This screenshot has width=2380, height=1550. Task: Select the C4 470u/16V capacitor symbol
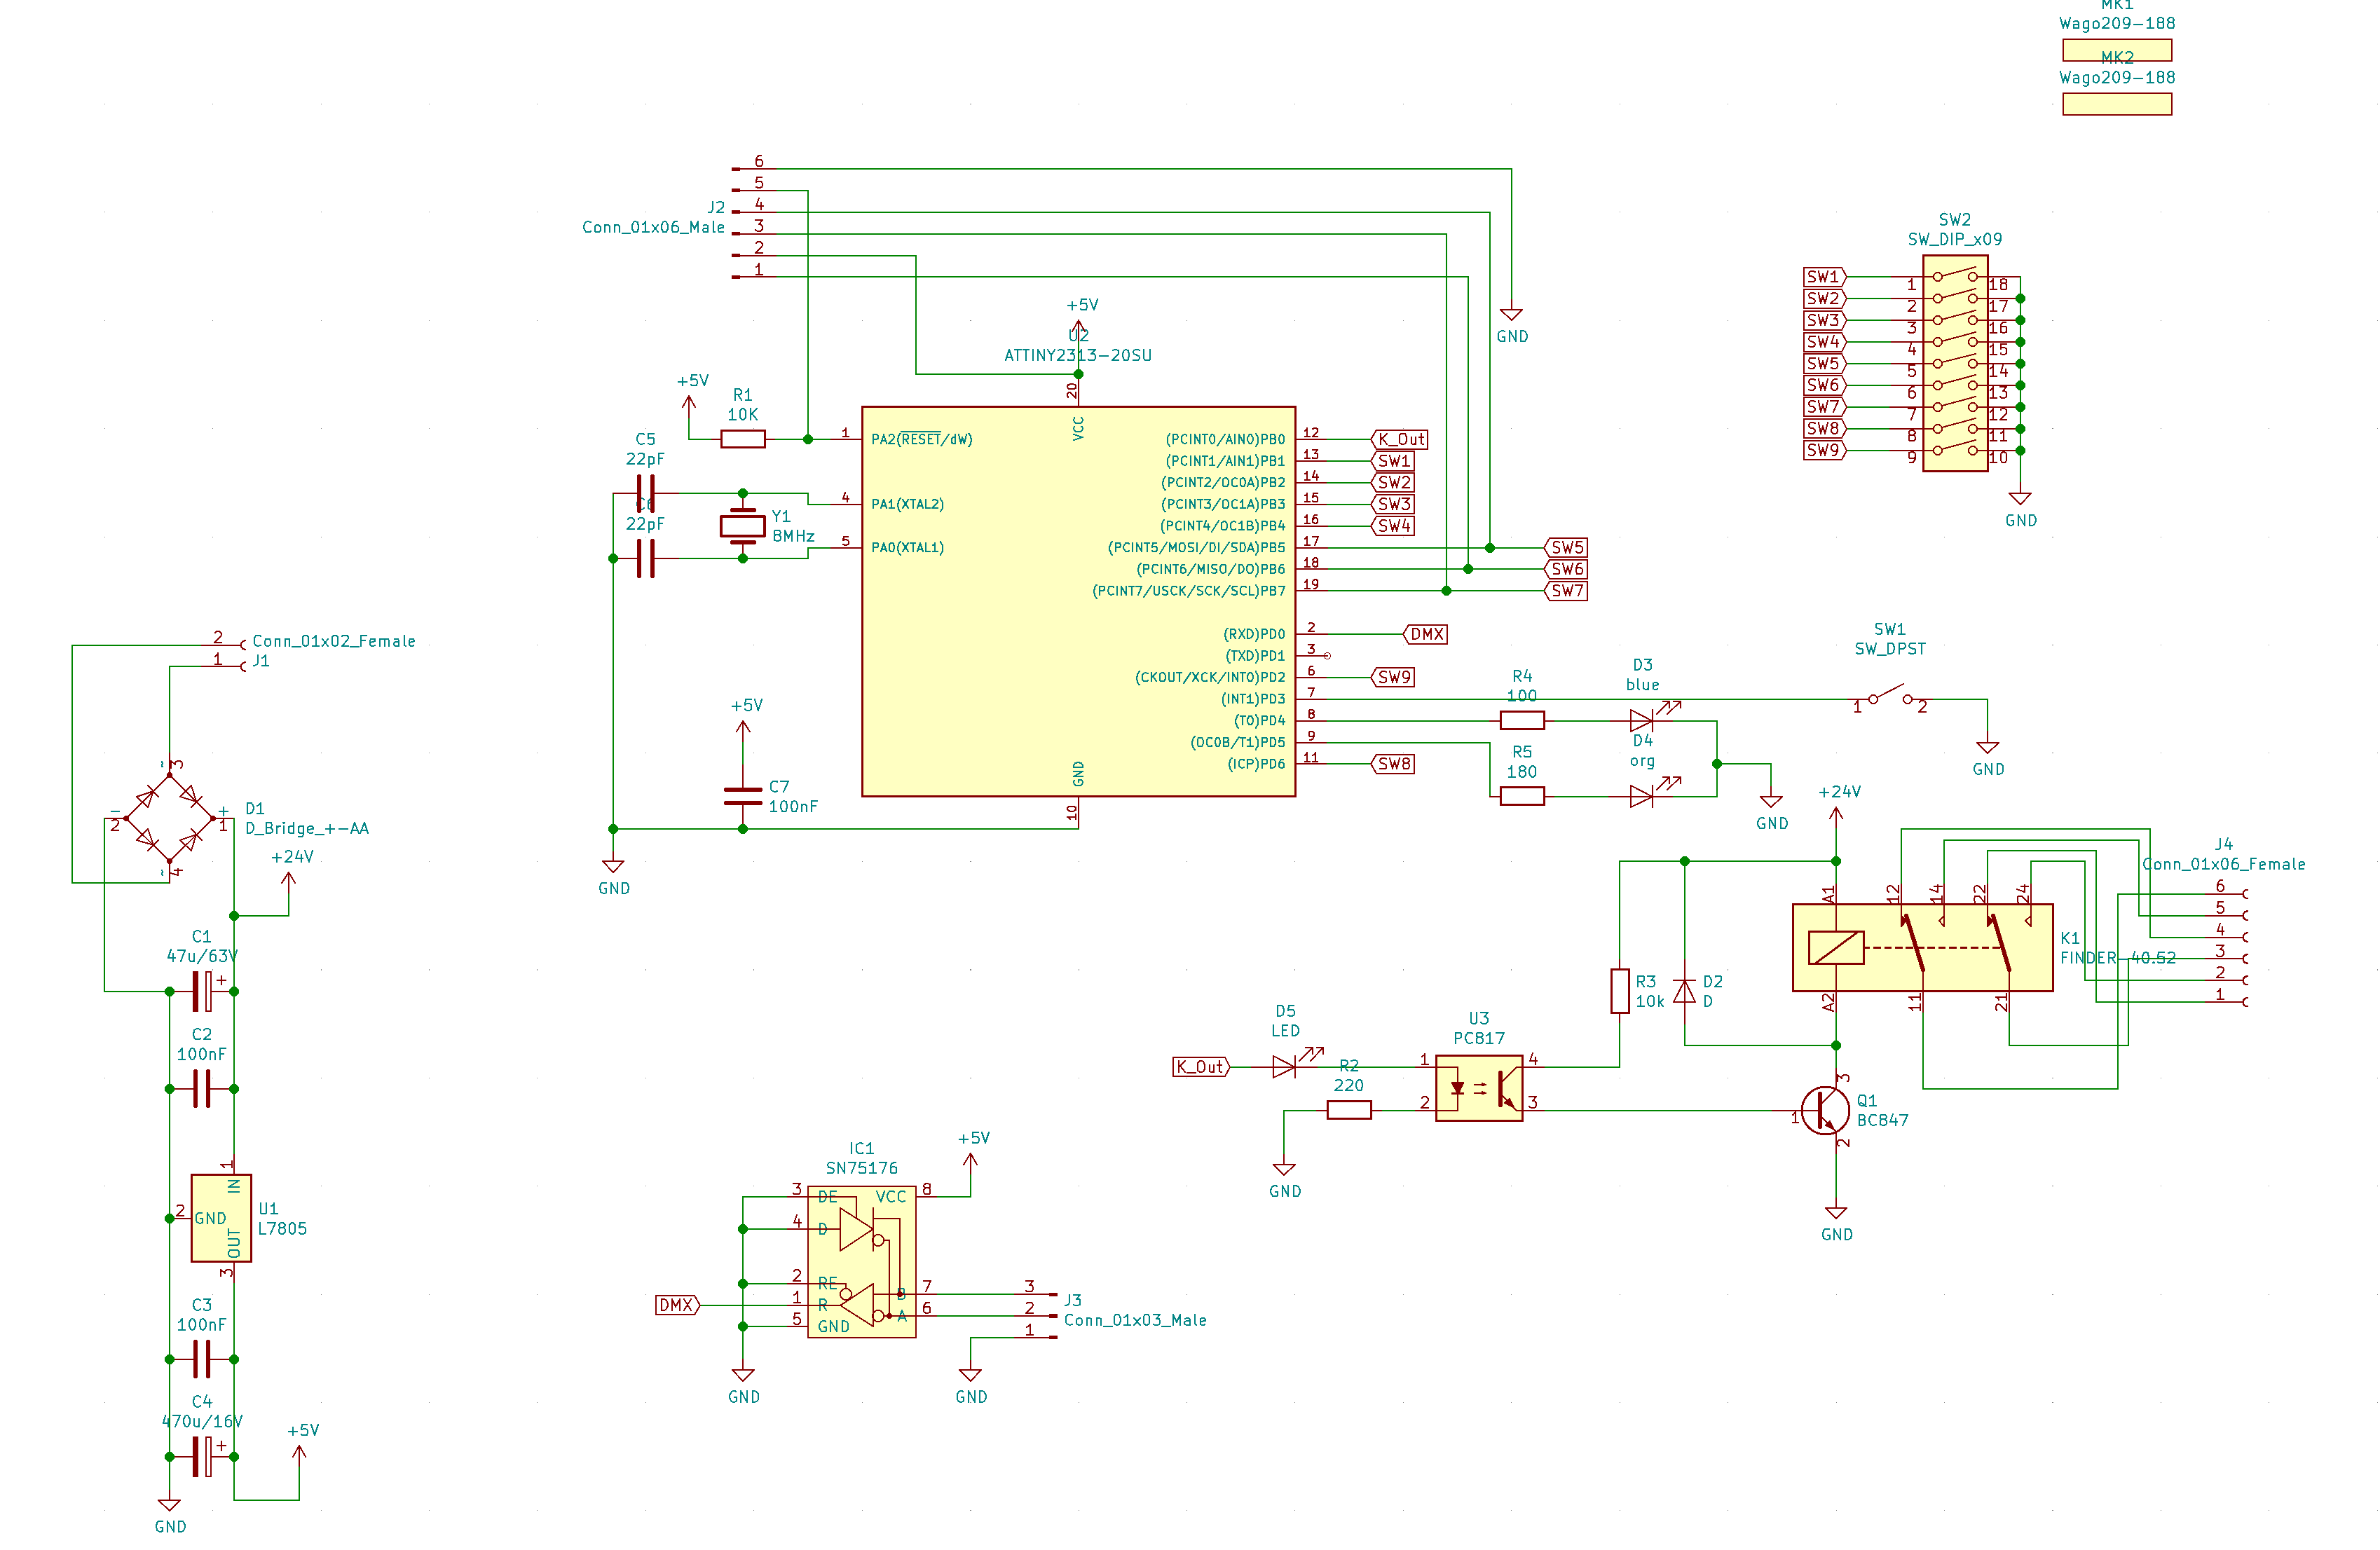tap(202, 1456)
